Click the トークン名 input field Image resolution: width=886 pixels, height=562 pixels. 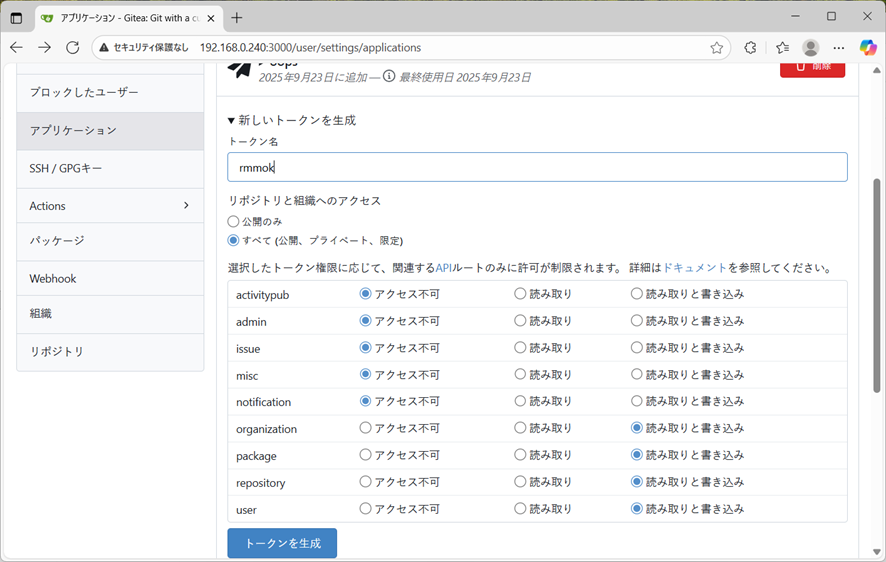coord(537,167)
